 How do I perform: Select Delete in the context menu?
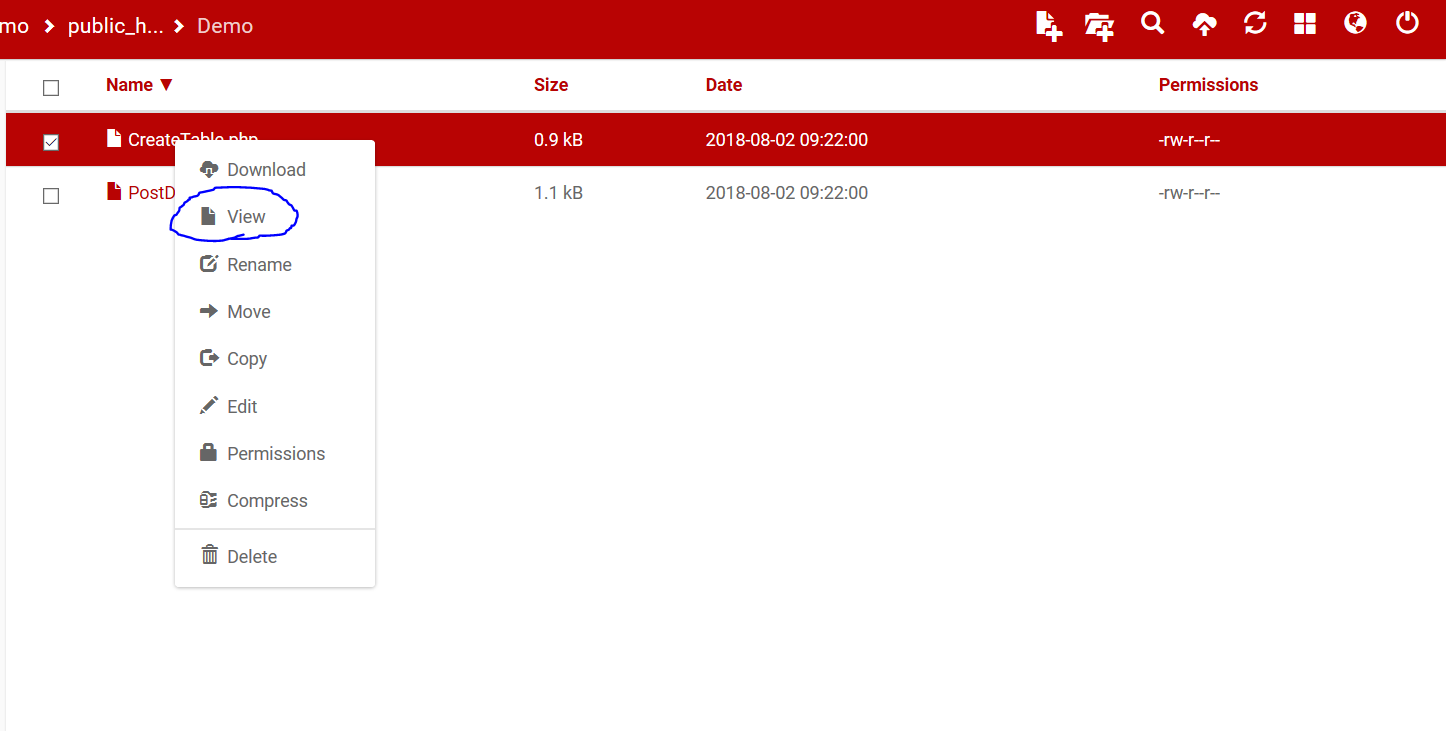coord(251,557)
